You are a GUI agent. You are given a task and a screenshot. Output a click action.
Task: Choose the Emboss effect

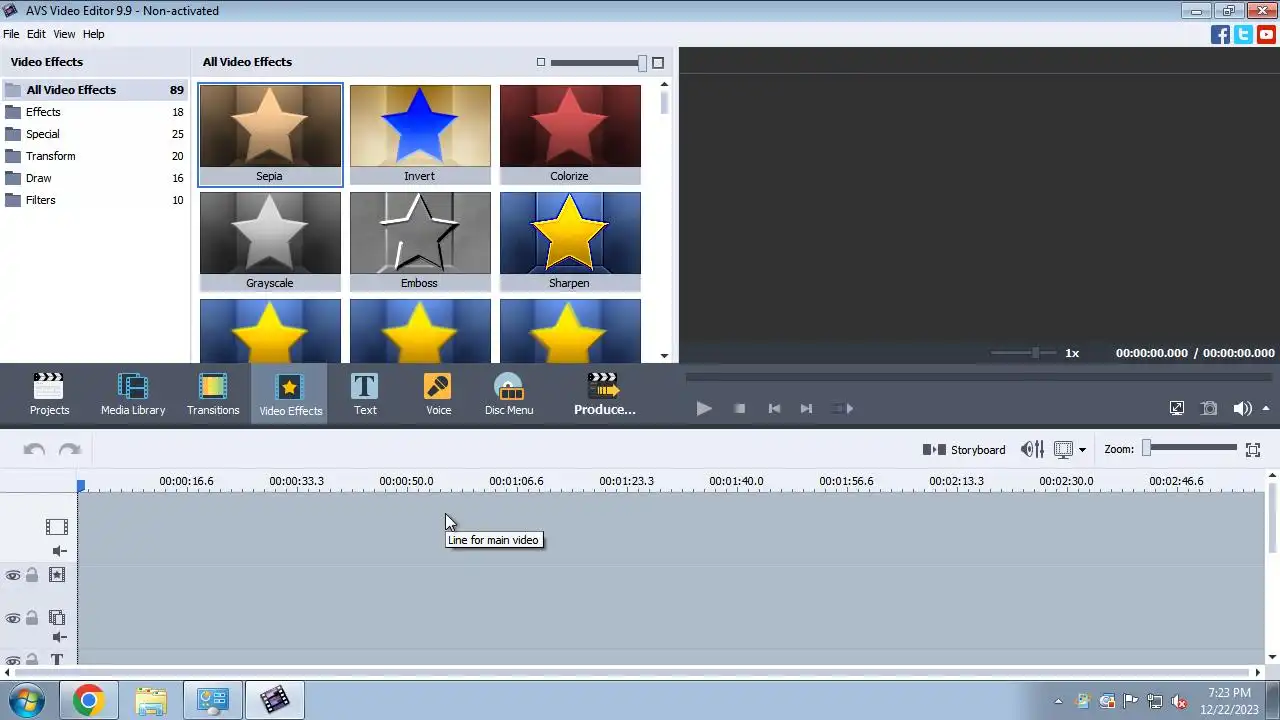click(420, 241)
